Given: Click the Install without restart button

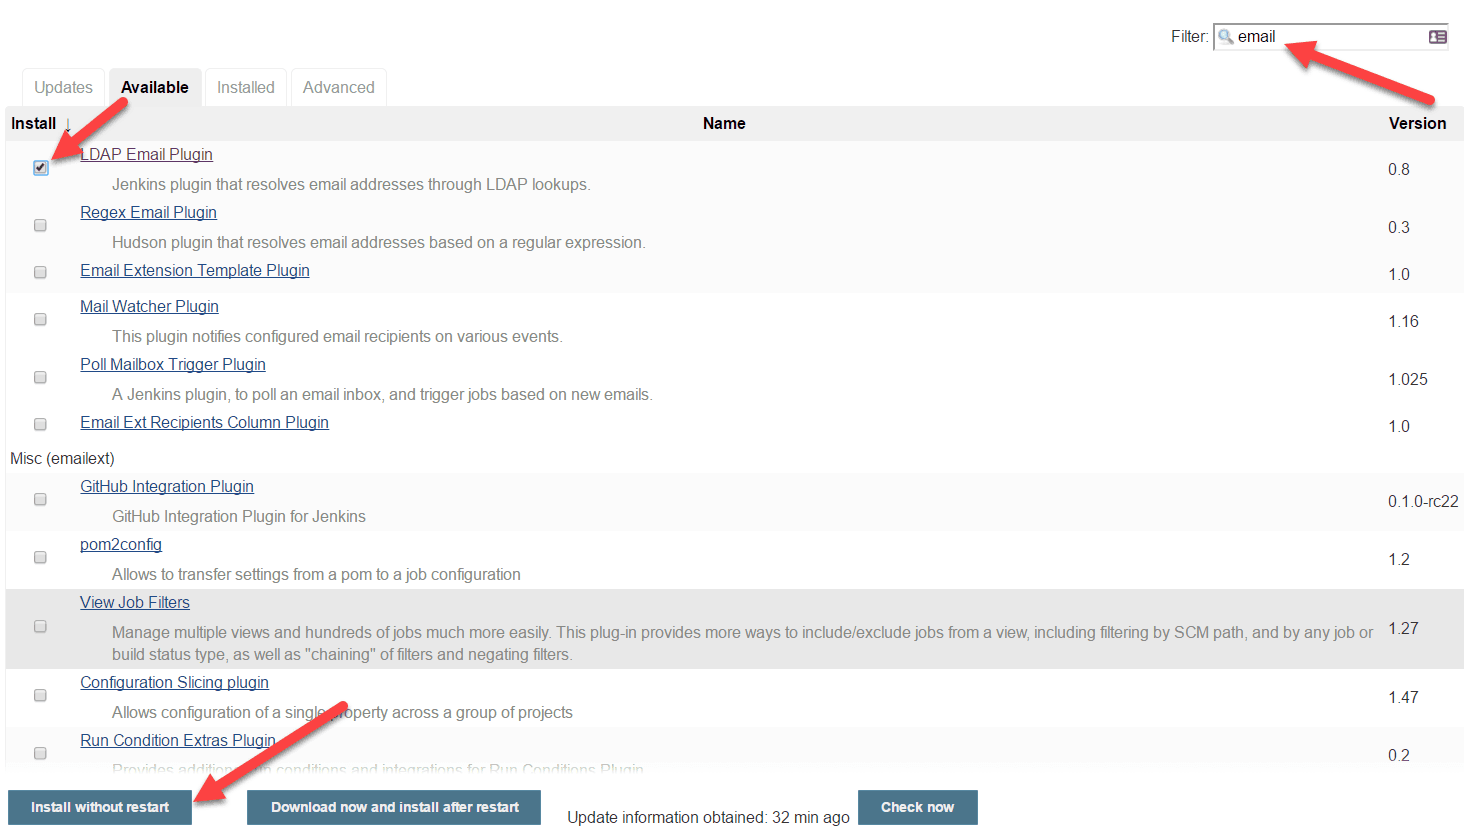Looking at the screenshot, I should coord(99,807).
